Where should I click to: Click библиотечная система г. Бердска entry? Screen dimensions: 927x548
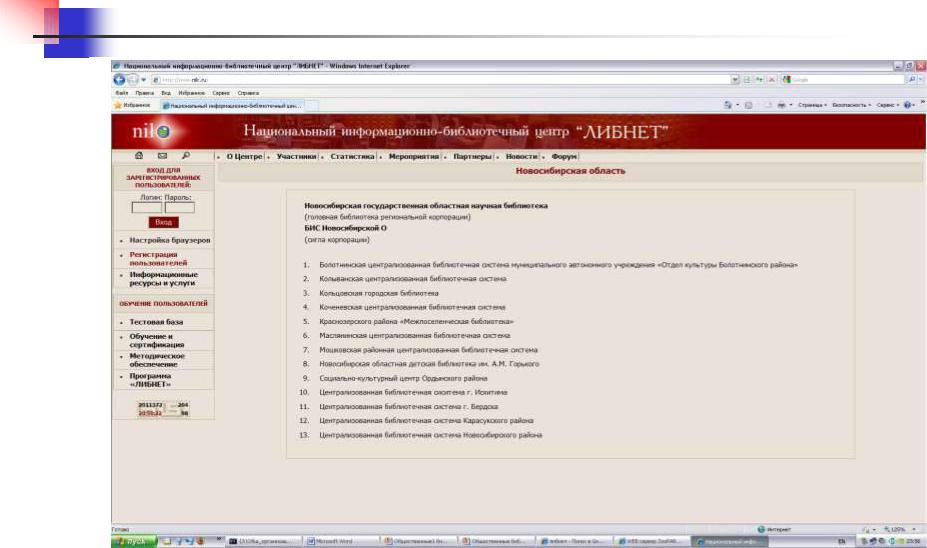[x=409, y=407]
